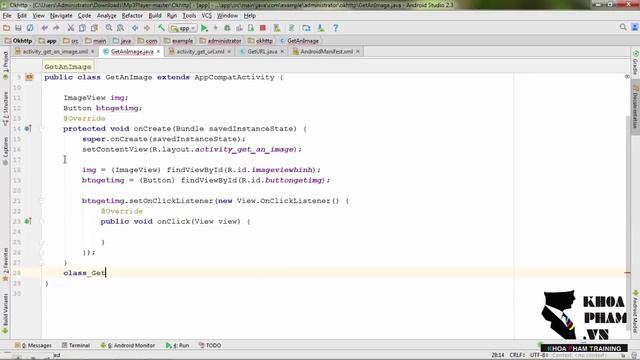Click the override gutter icon beside onCreate
Viewport: 640px width, 360px height.
coord(28,129)
